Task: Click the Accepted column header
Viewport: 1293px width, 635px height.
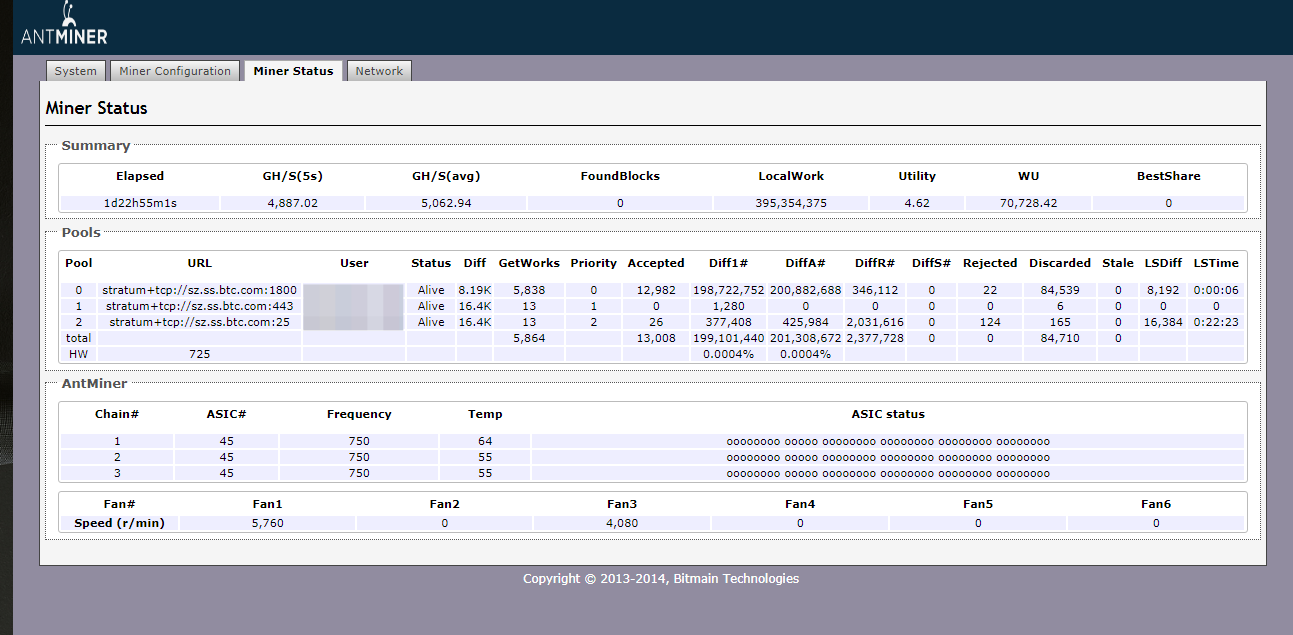Action: click(656, 263)
